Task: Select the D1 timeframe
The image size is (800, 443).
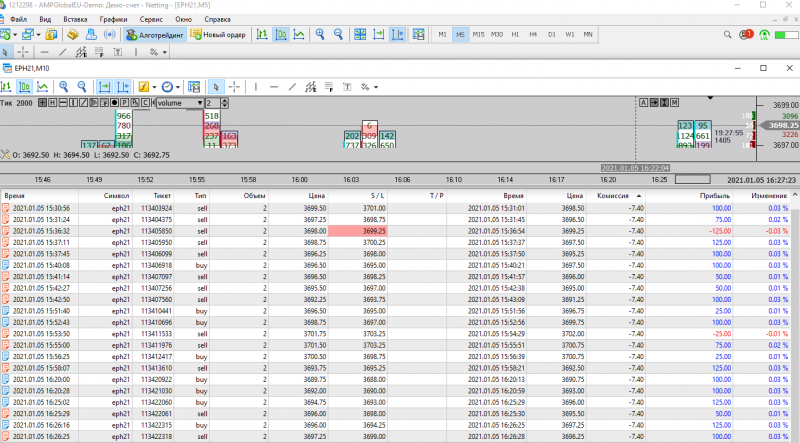Action: [551, 34]
